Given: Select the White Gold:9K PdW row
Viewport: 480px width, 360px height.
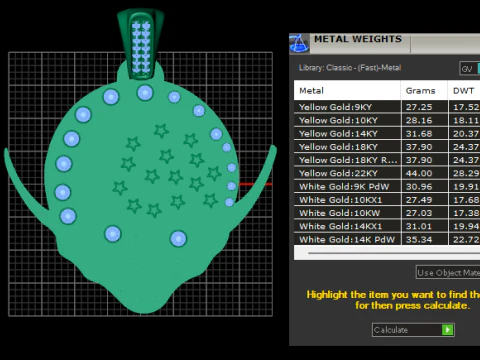Looking at the screenshot, I should tap(387, 187).
